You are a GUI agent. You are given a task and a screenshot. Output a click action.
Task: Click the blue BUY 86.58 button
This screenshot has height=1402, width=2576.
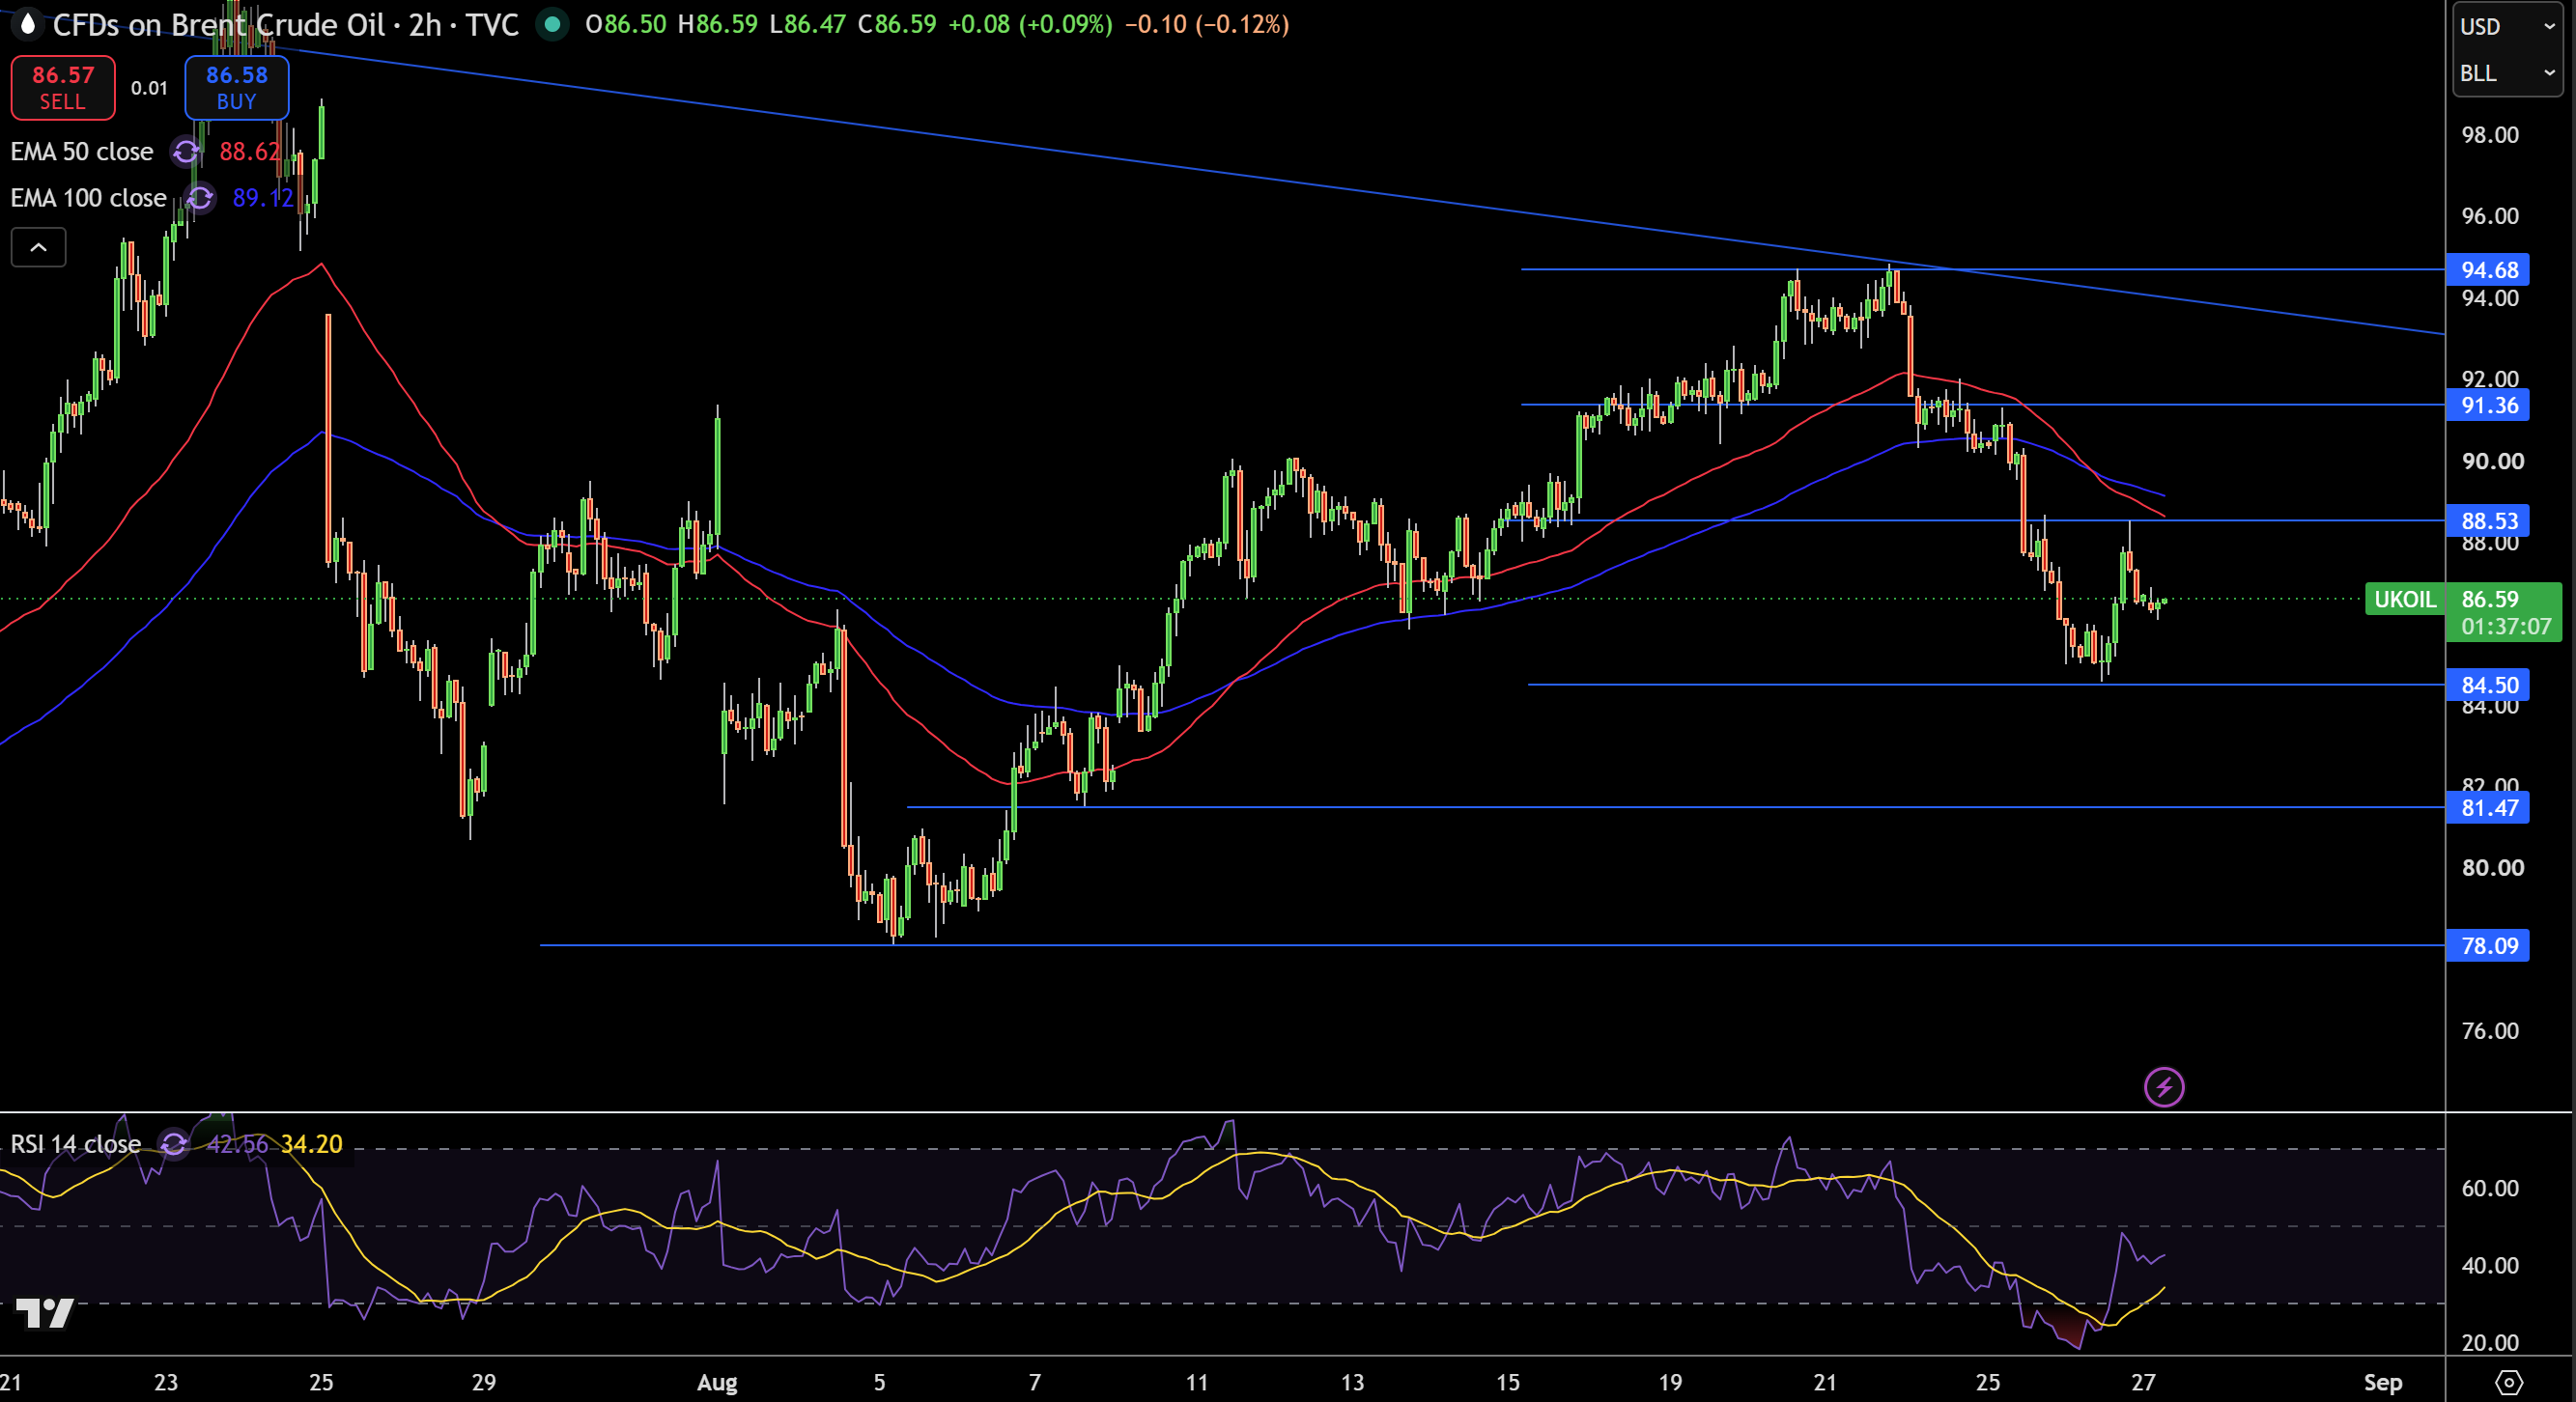tap(237, 88)
